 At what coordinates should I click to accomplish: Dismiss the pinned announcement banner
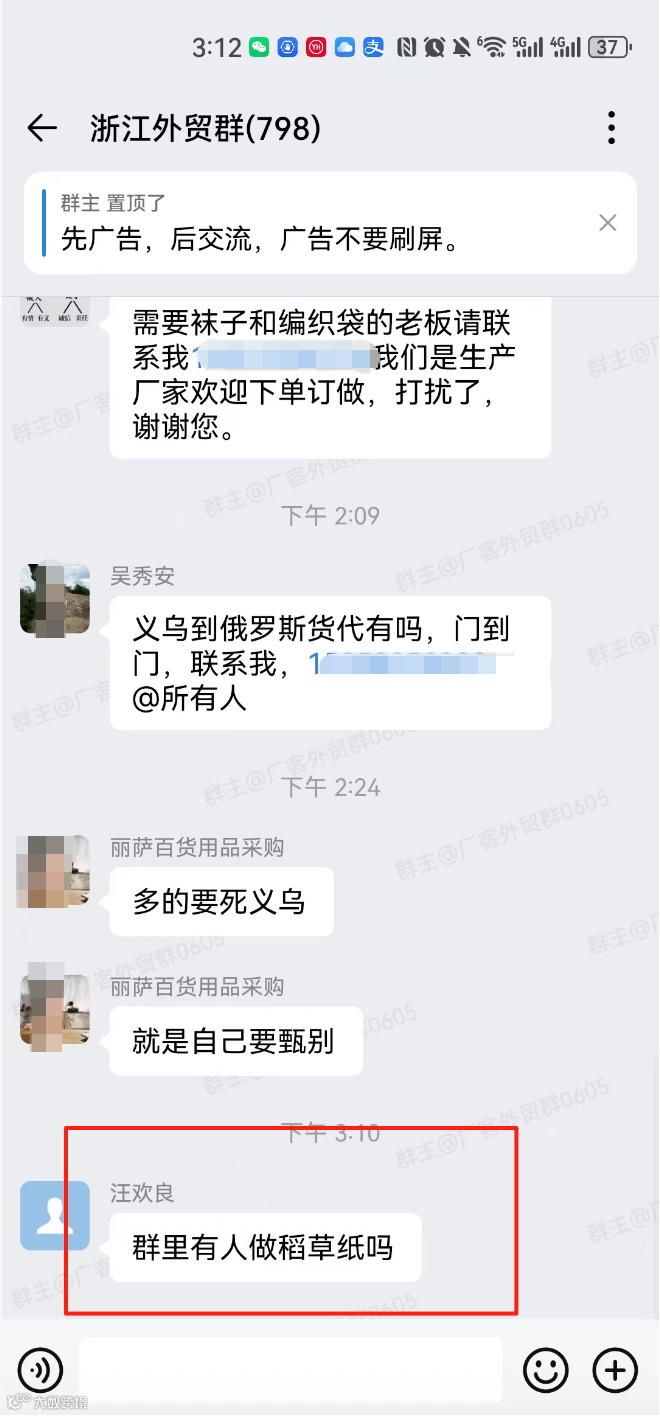[608, 223]
